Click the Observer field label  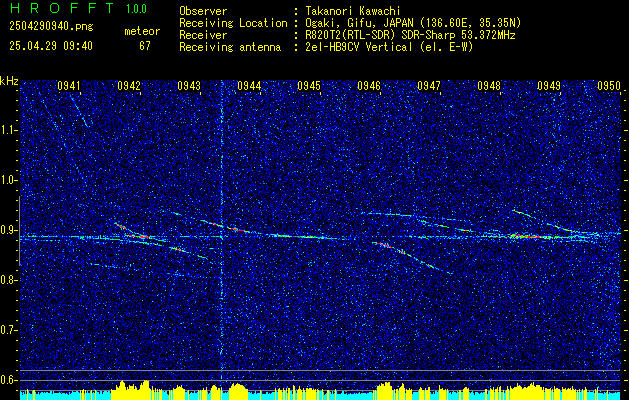203,11
